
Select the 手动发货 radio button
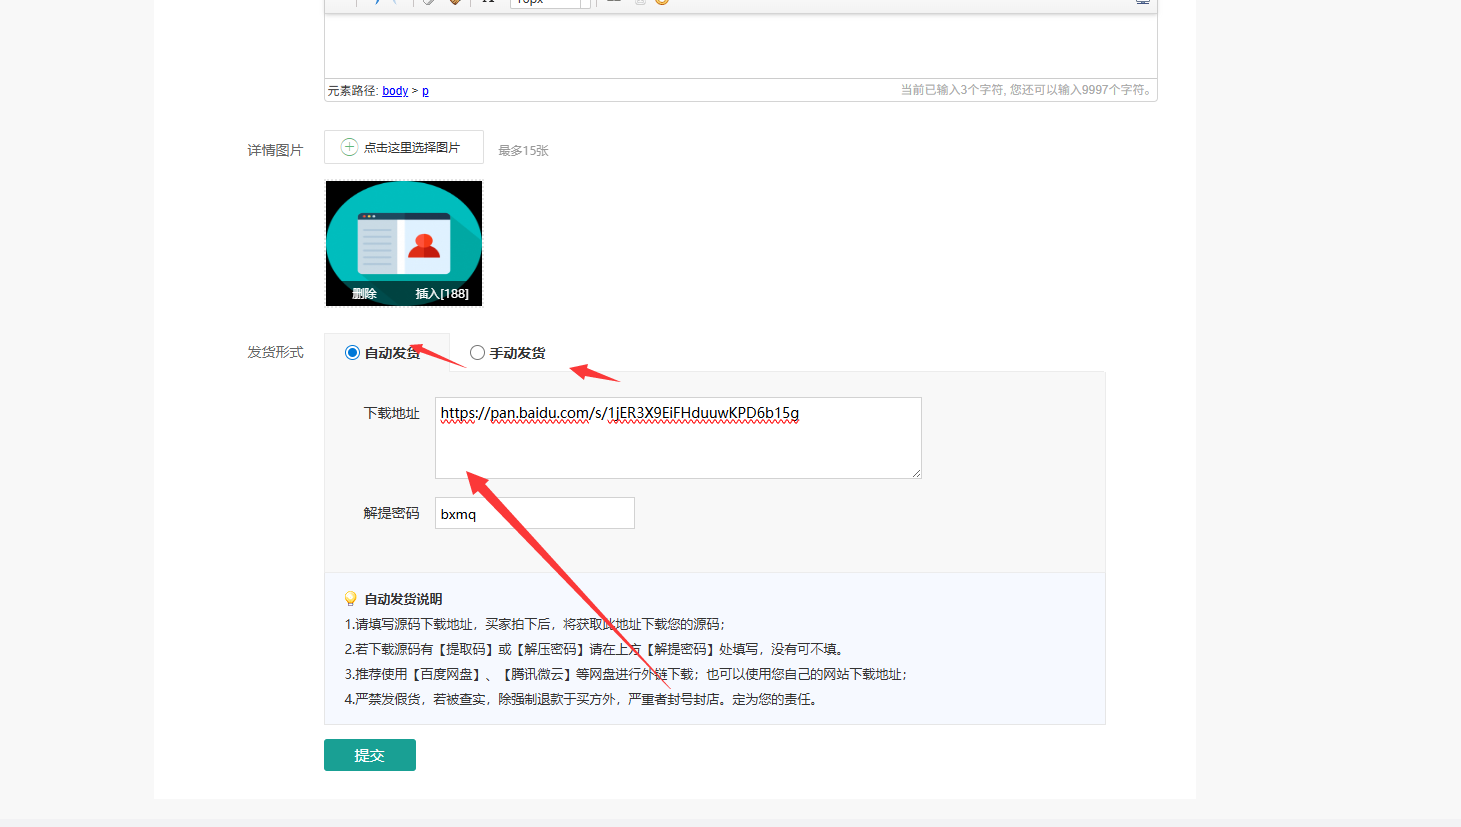477,353
